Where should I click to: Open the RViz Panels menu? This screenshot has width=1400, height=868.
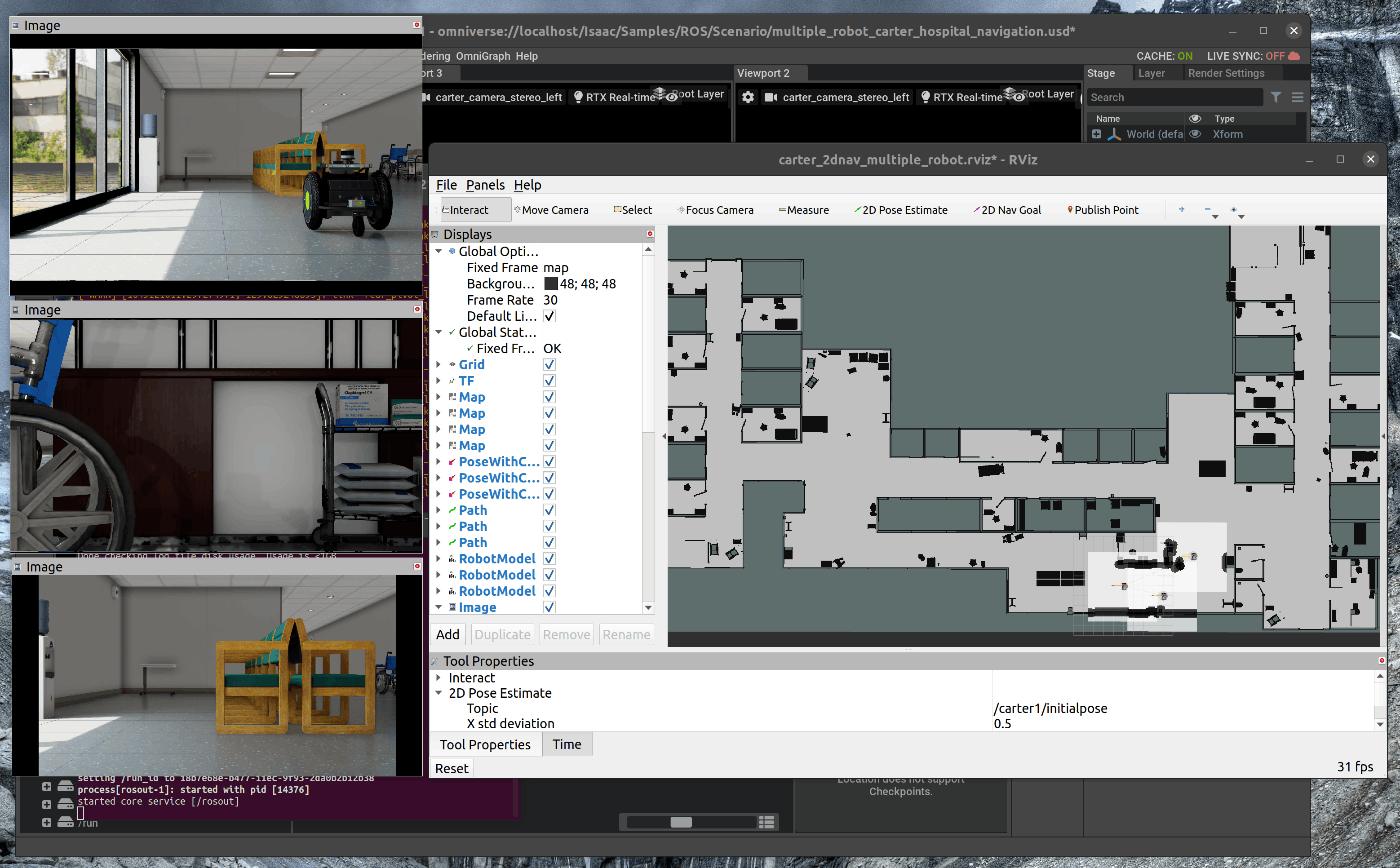coord(485,185)
